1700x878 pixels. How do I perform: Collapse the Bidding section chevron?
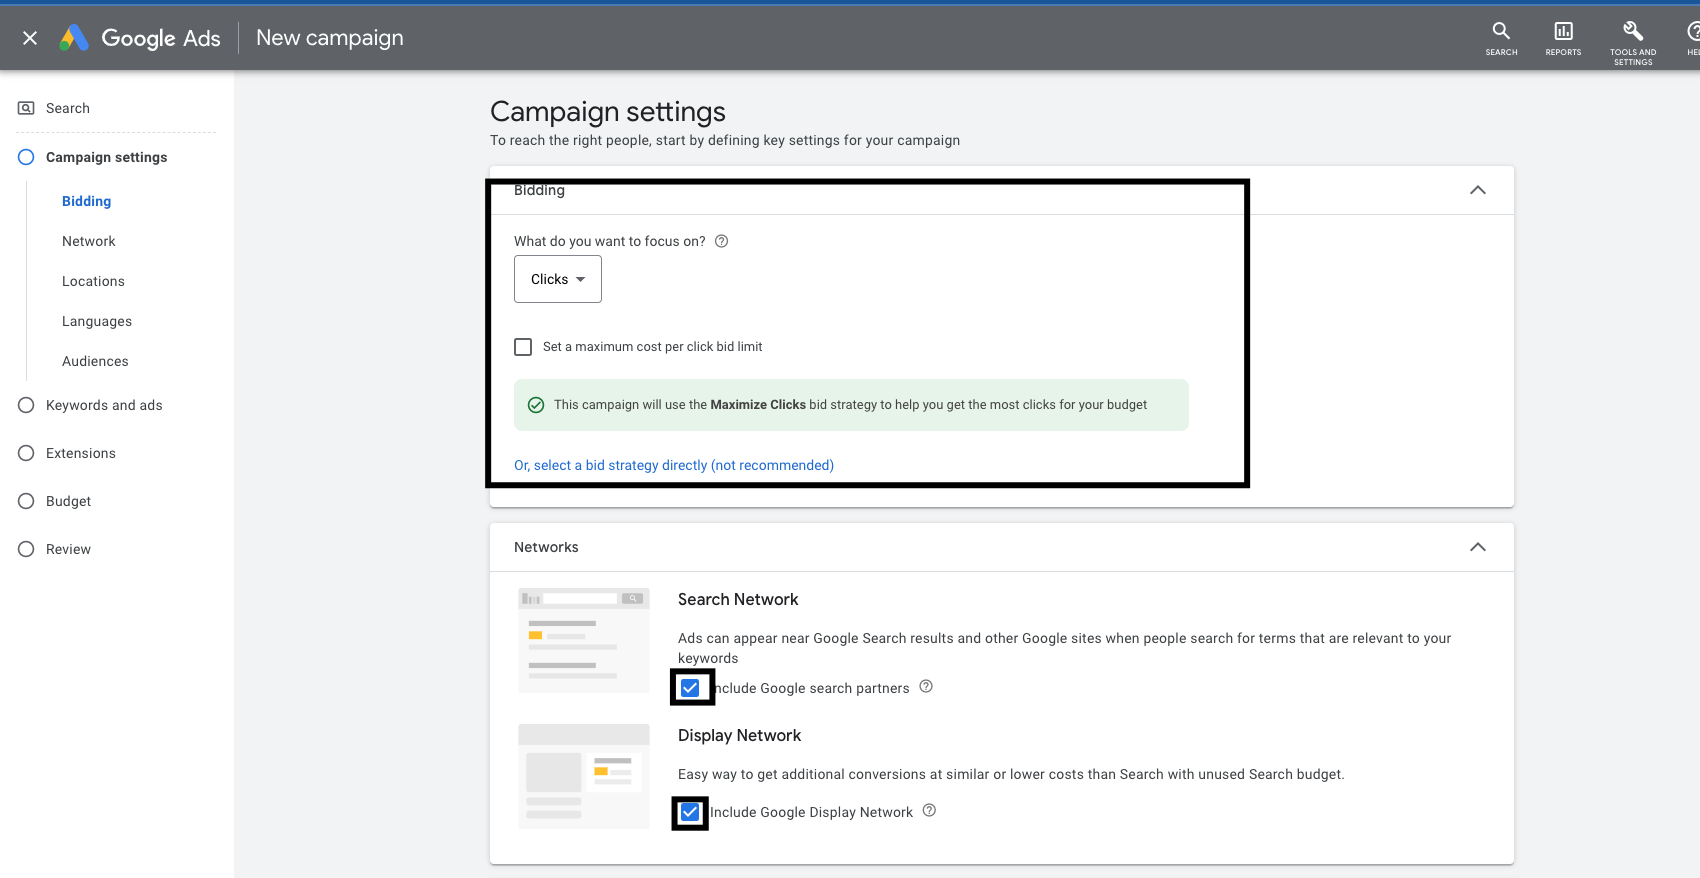coord(1477,190)
